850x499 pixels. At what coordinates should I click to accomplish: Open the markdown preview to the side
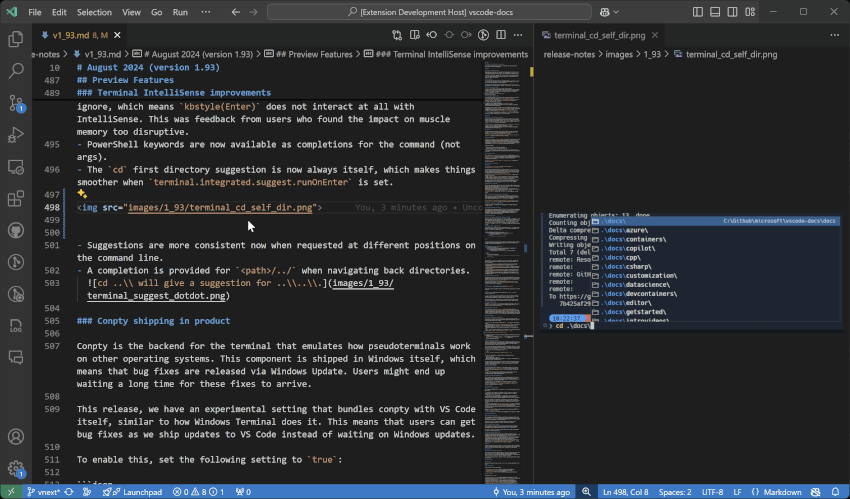[x=415, y=35]
